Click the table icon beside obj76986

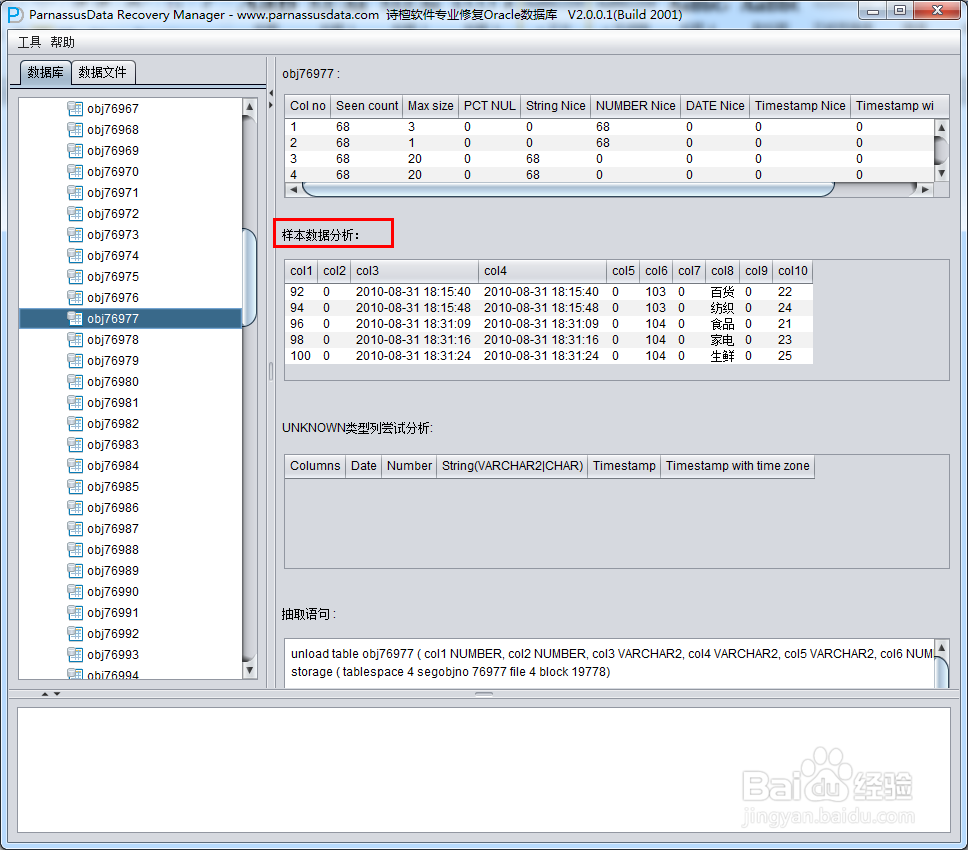pyautogui.click(x=75, y=507)
